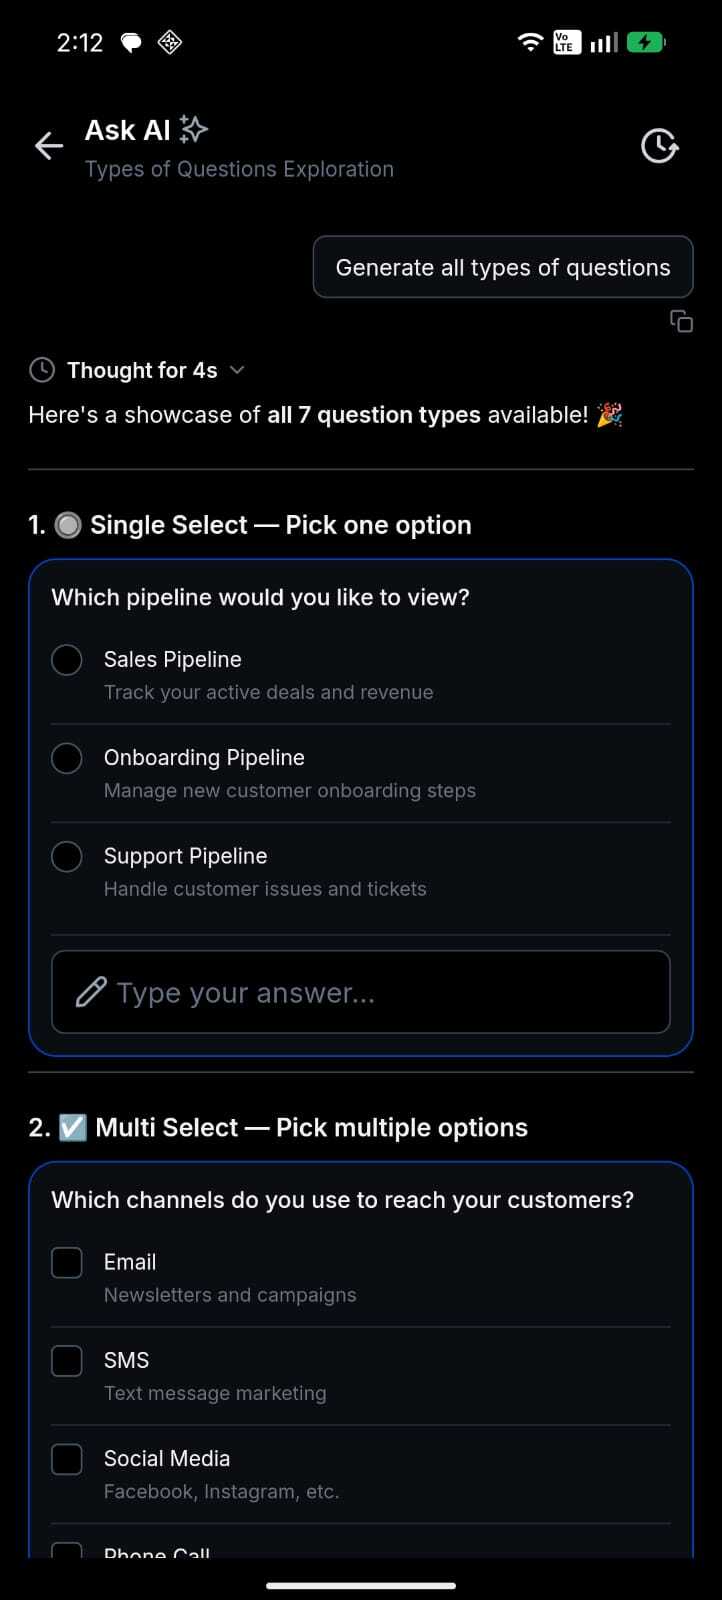Tap the Single Select section heading
Image resolution: width=722 pixels, height=1600 pixels.
click(x=250, y=525)
